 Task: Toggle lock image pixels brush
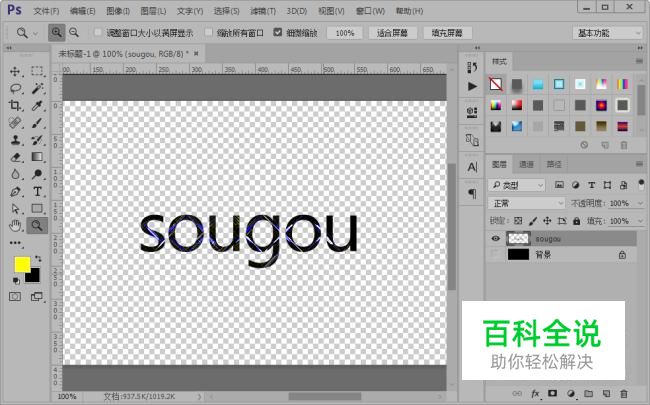point(533,221)
